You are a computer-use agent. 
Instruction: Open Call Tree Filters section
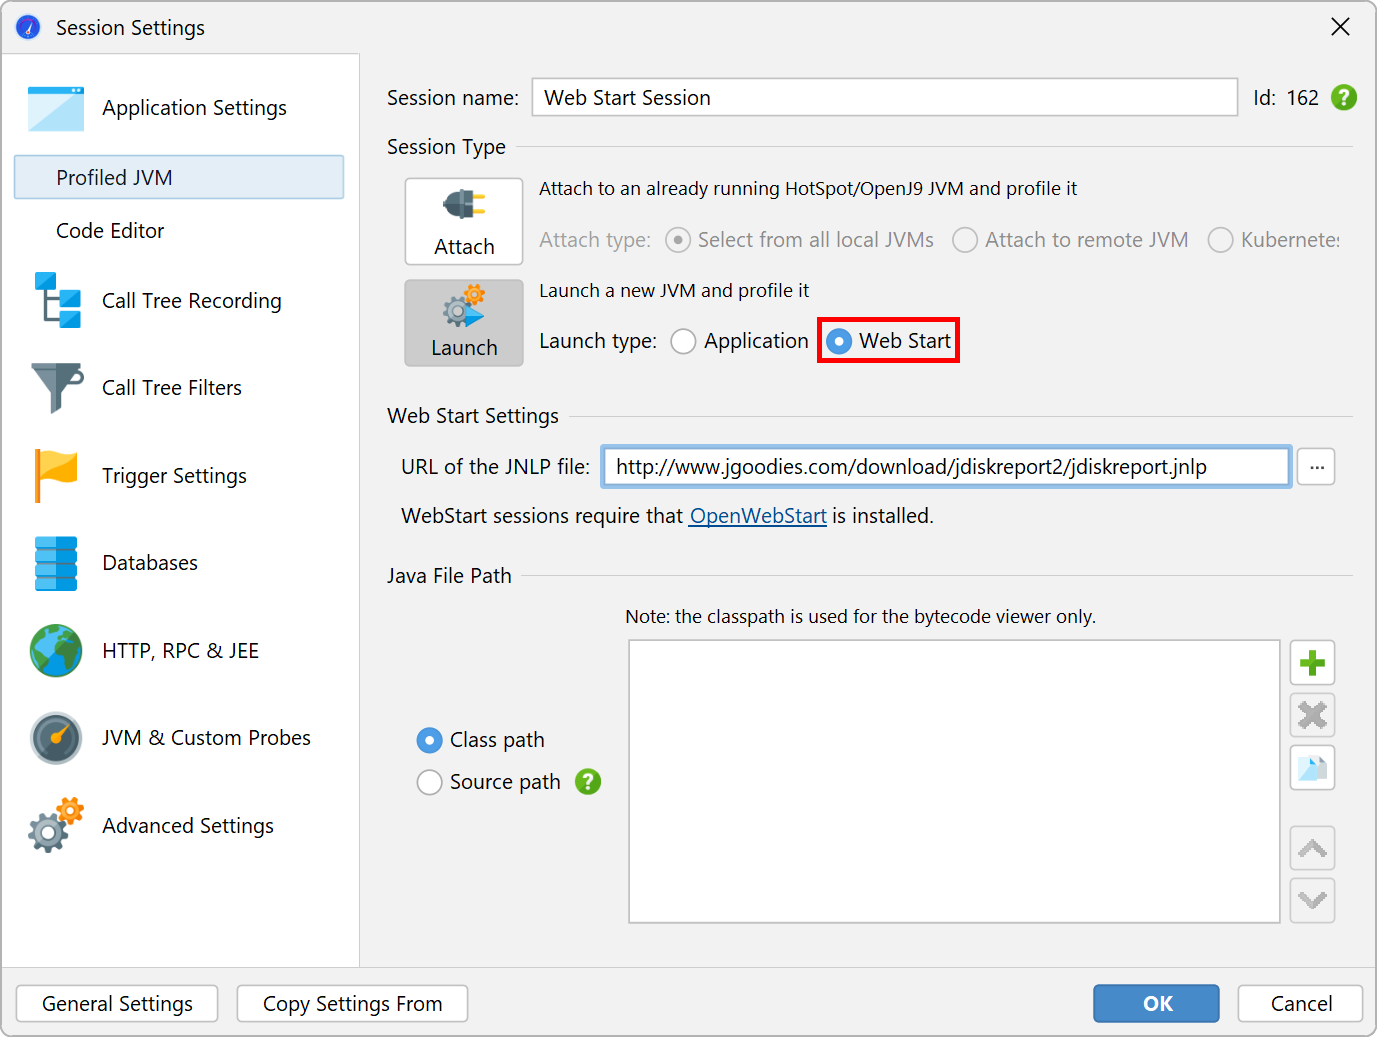point(171,388)
